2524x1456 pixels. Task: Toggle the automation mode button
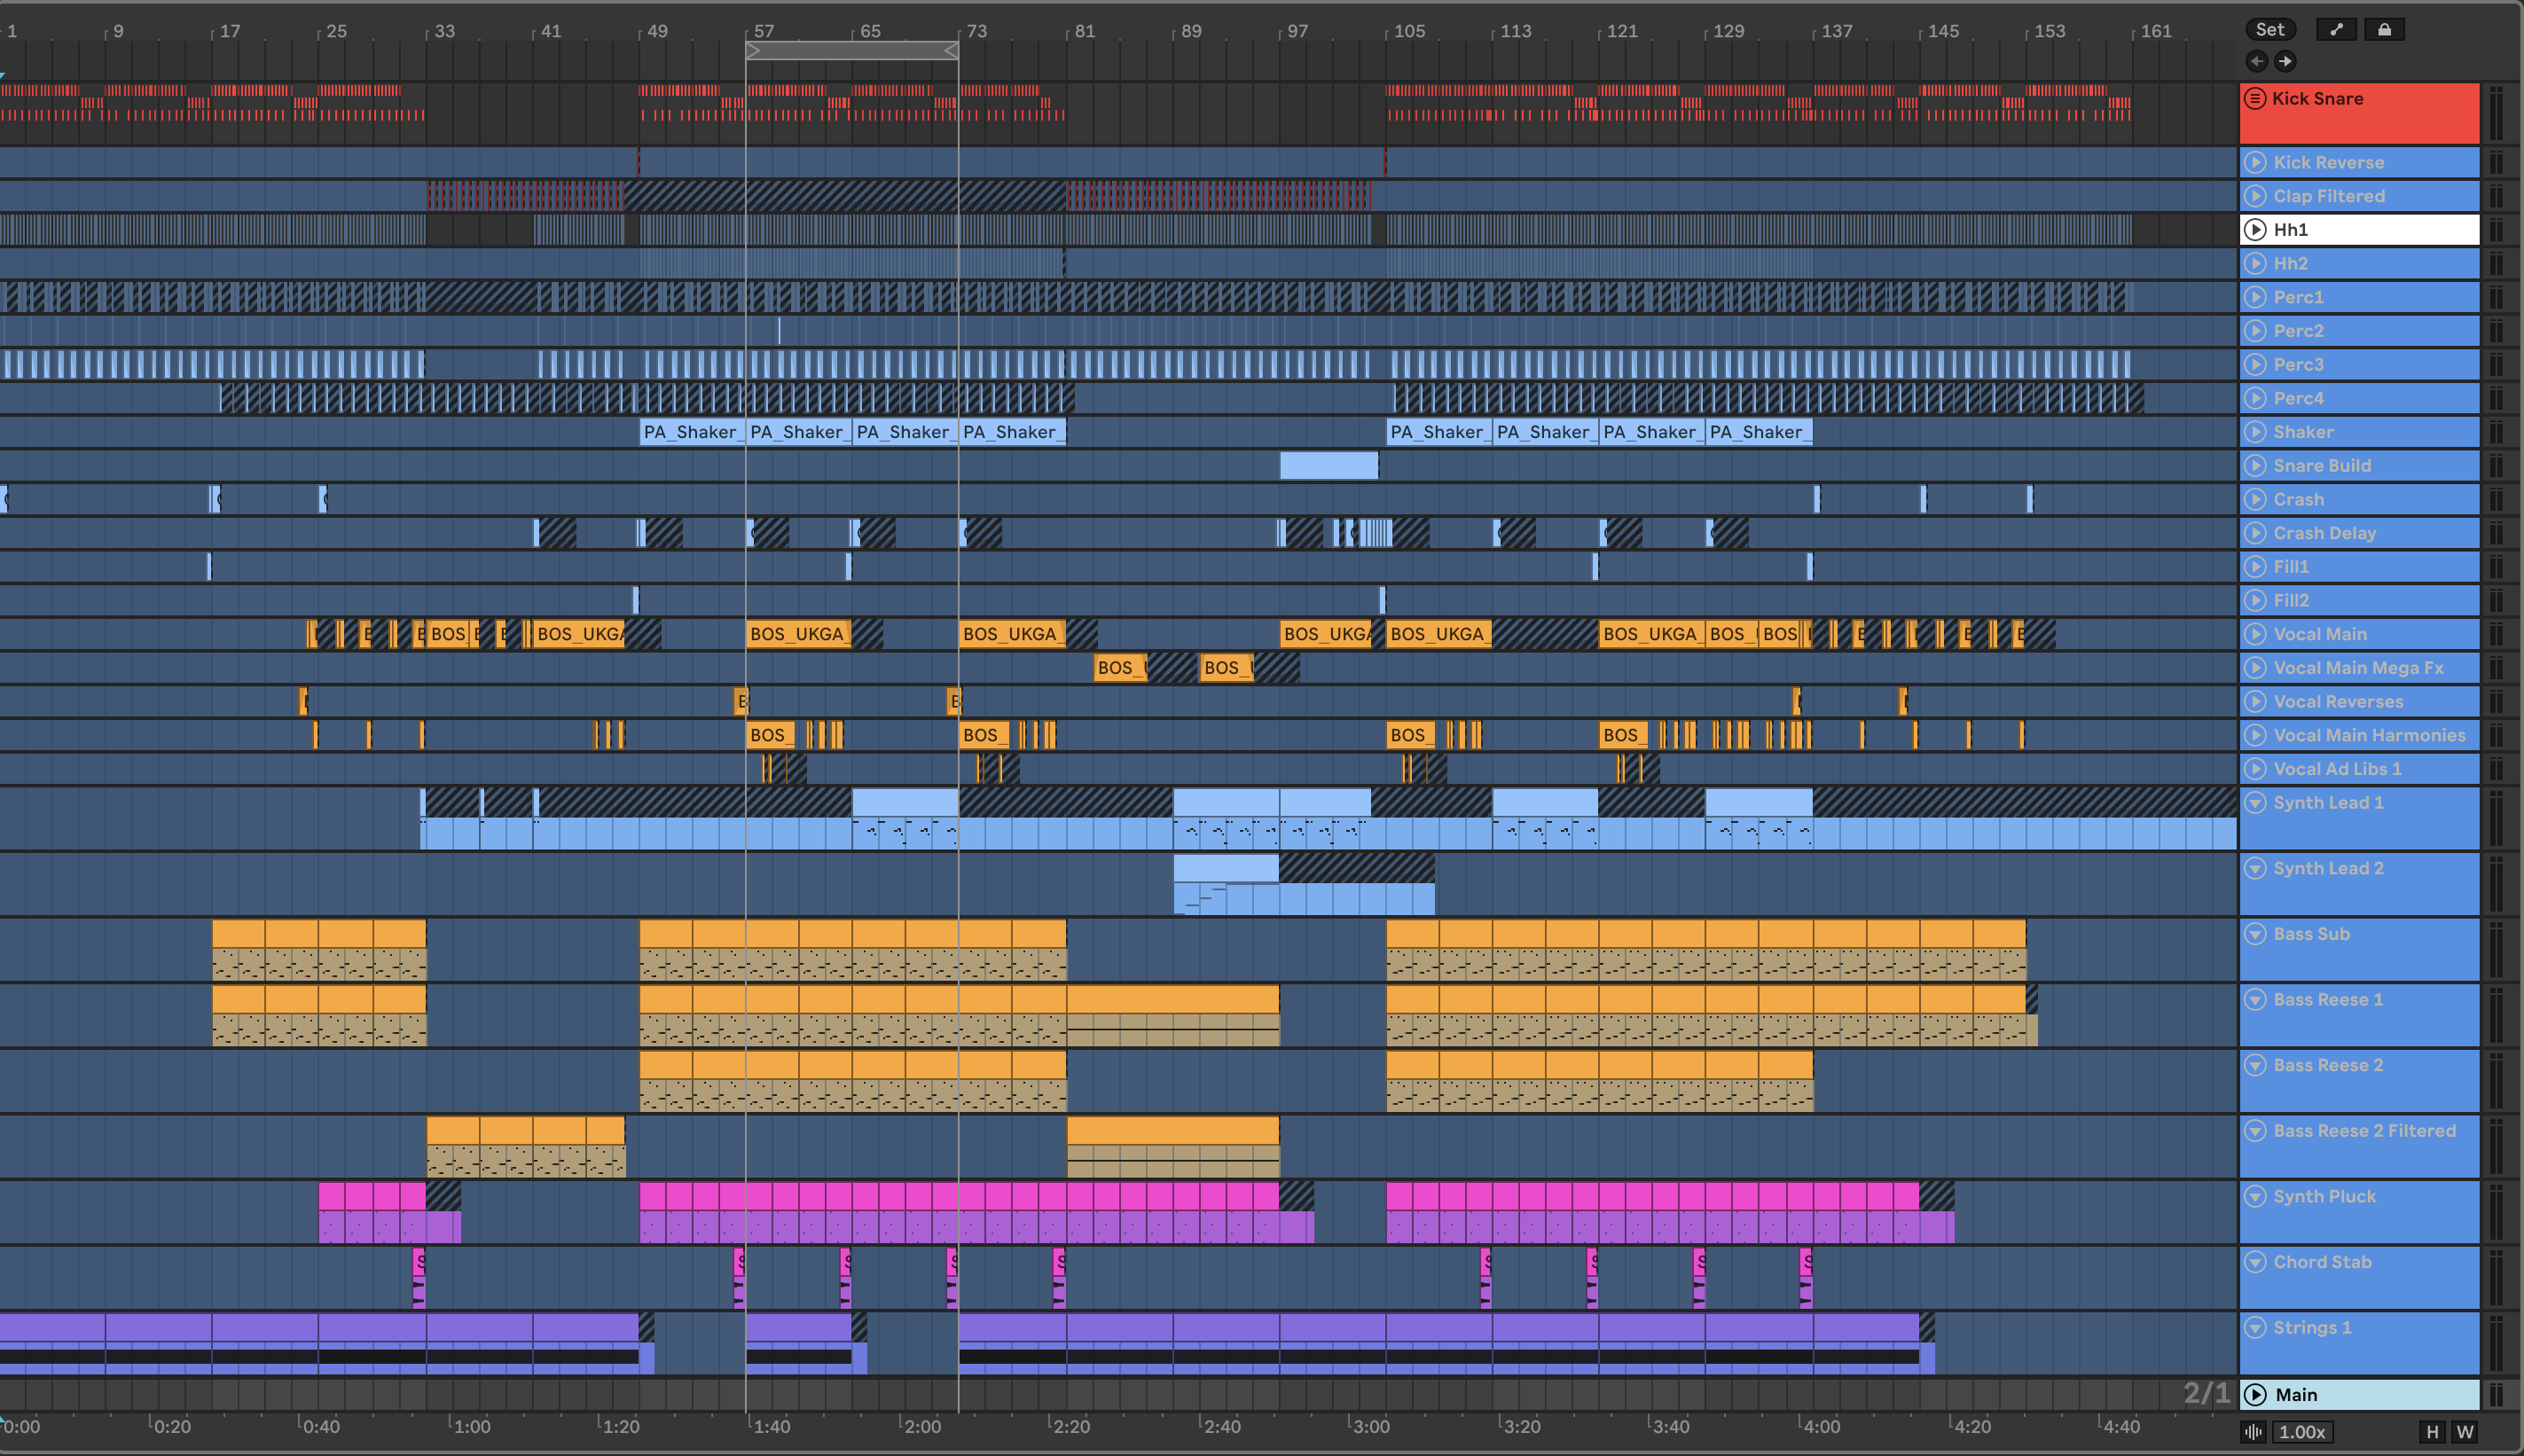pos(2336,30)
